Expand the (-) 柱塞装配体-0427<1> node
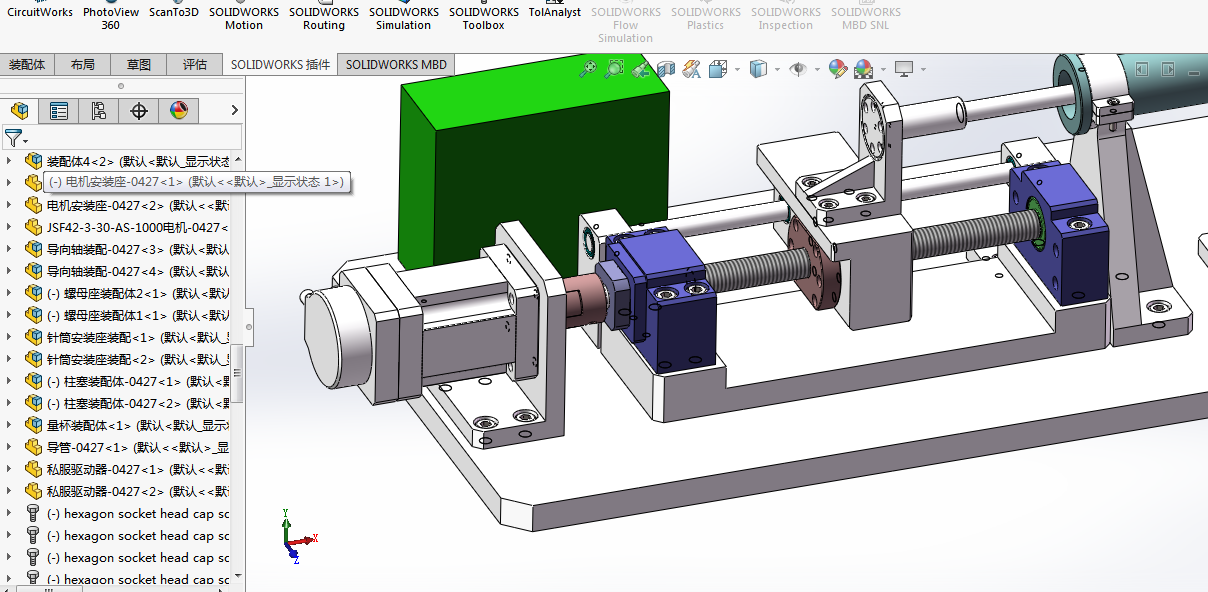This screenshot has height=592, width=1208. pos(10,381)
